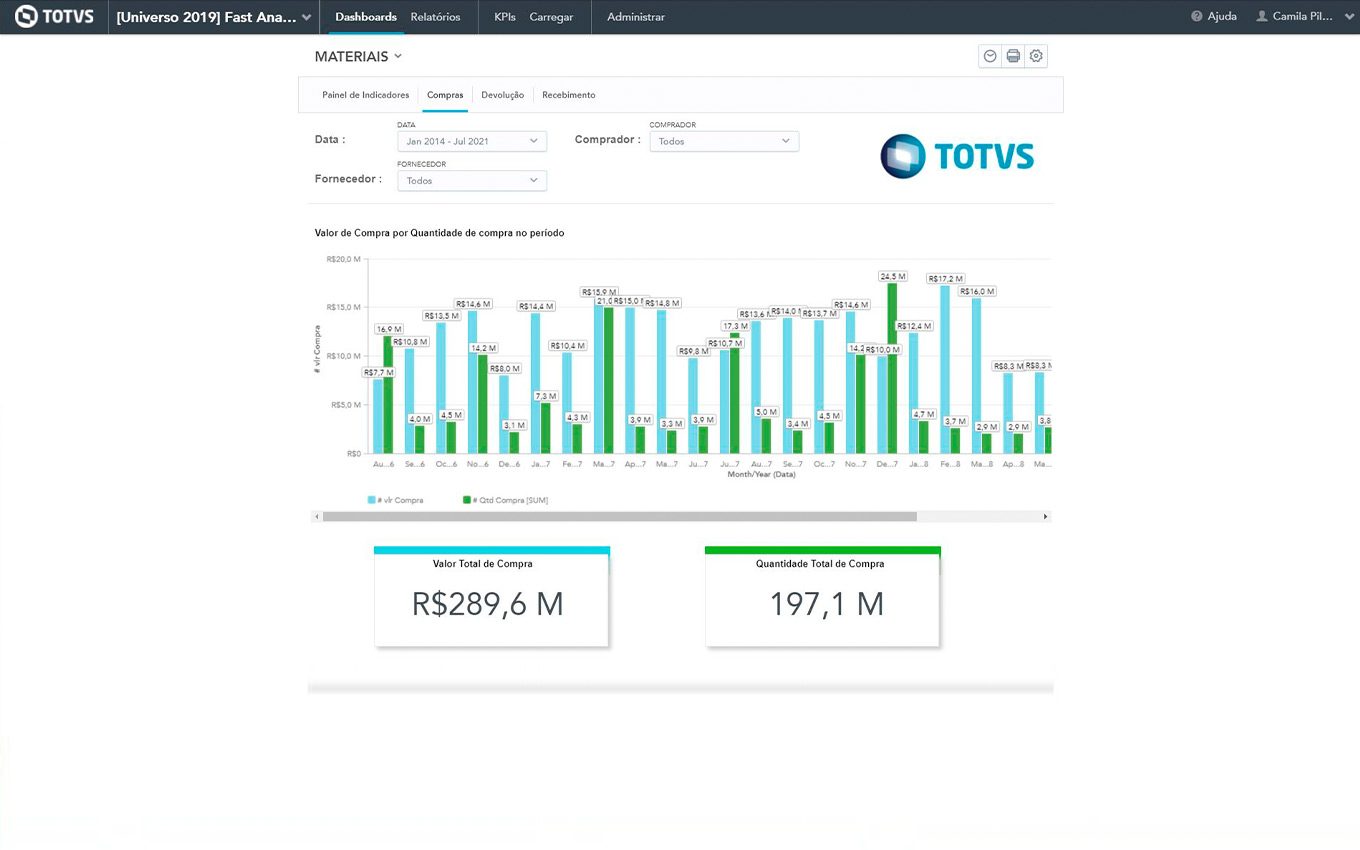
Task: Open dashboard settings gear icon
Action: click(1036, 56)
